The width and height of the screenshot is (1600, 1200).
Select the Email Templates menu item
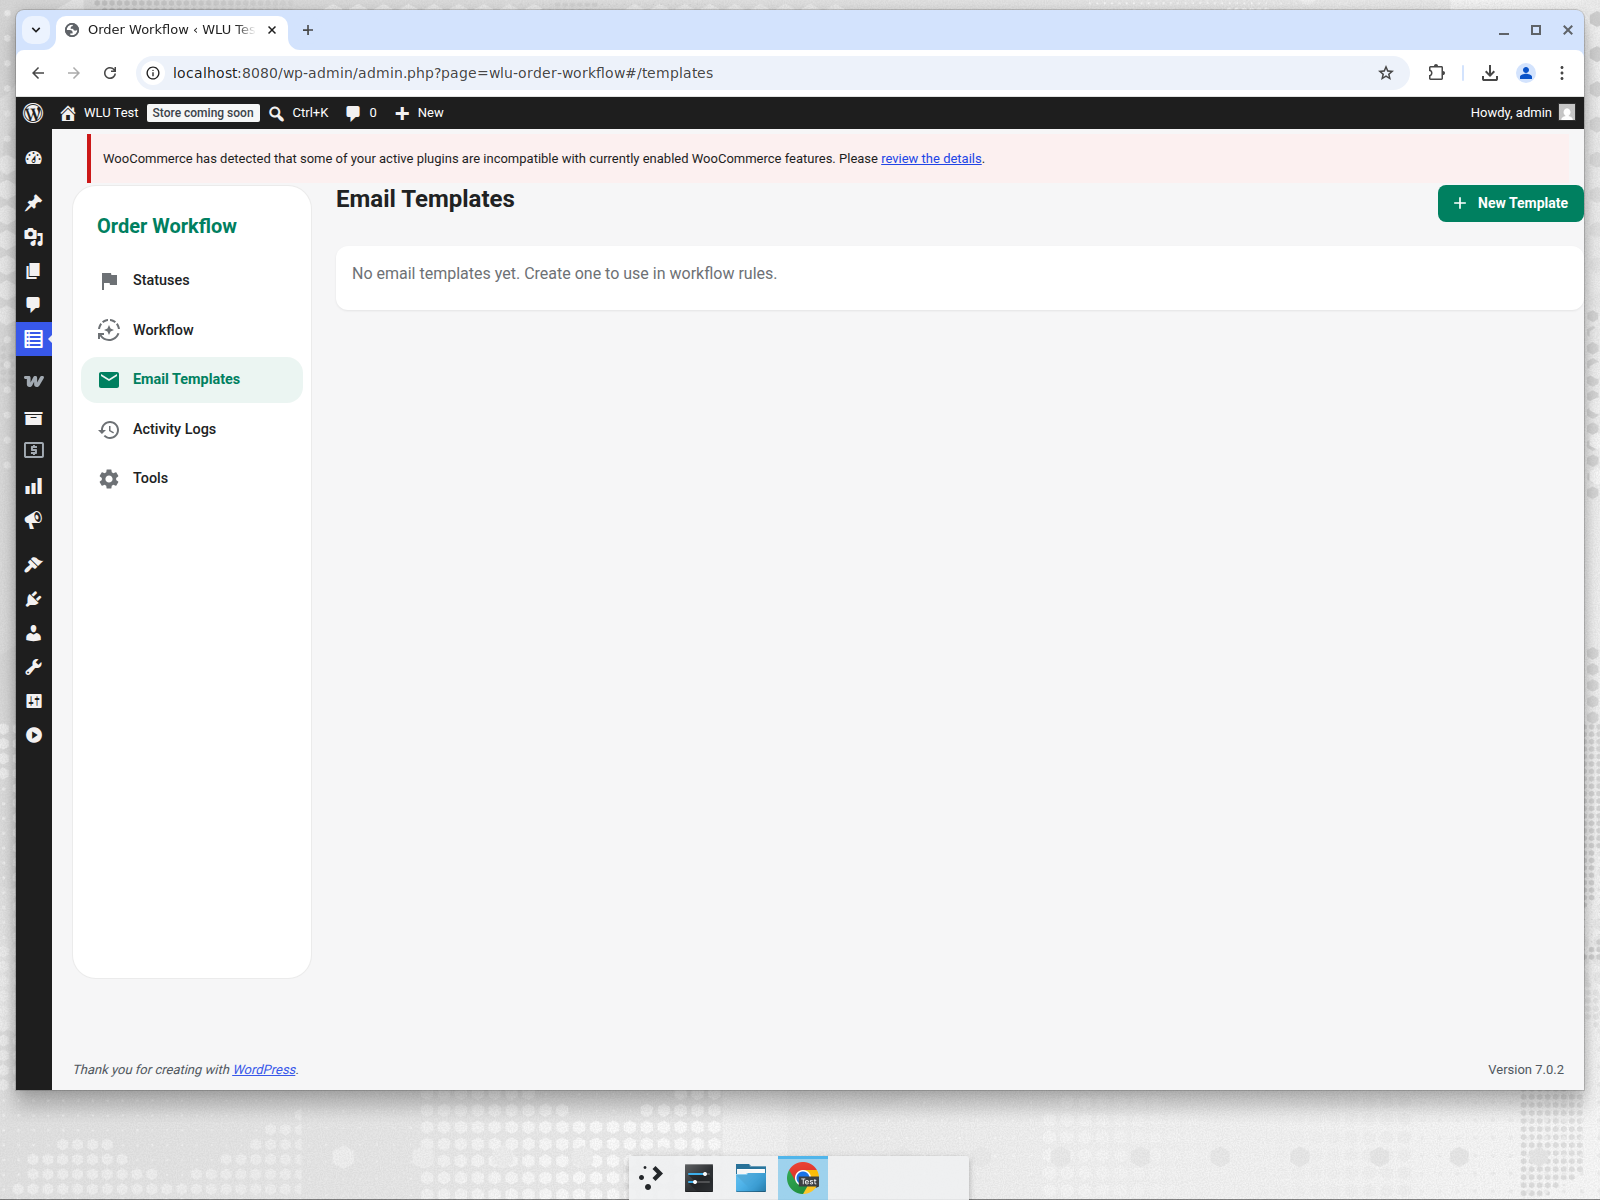point(192,380)
